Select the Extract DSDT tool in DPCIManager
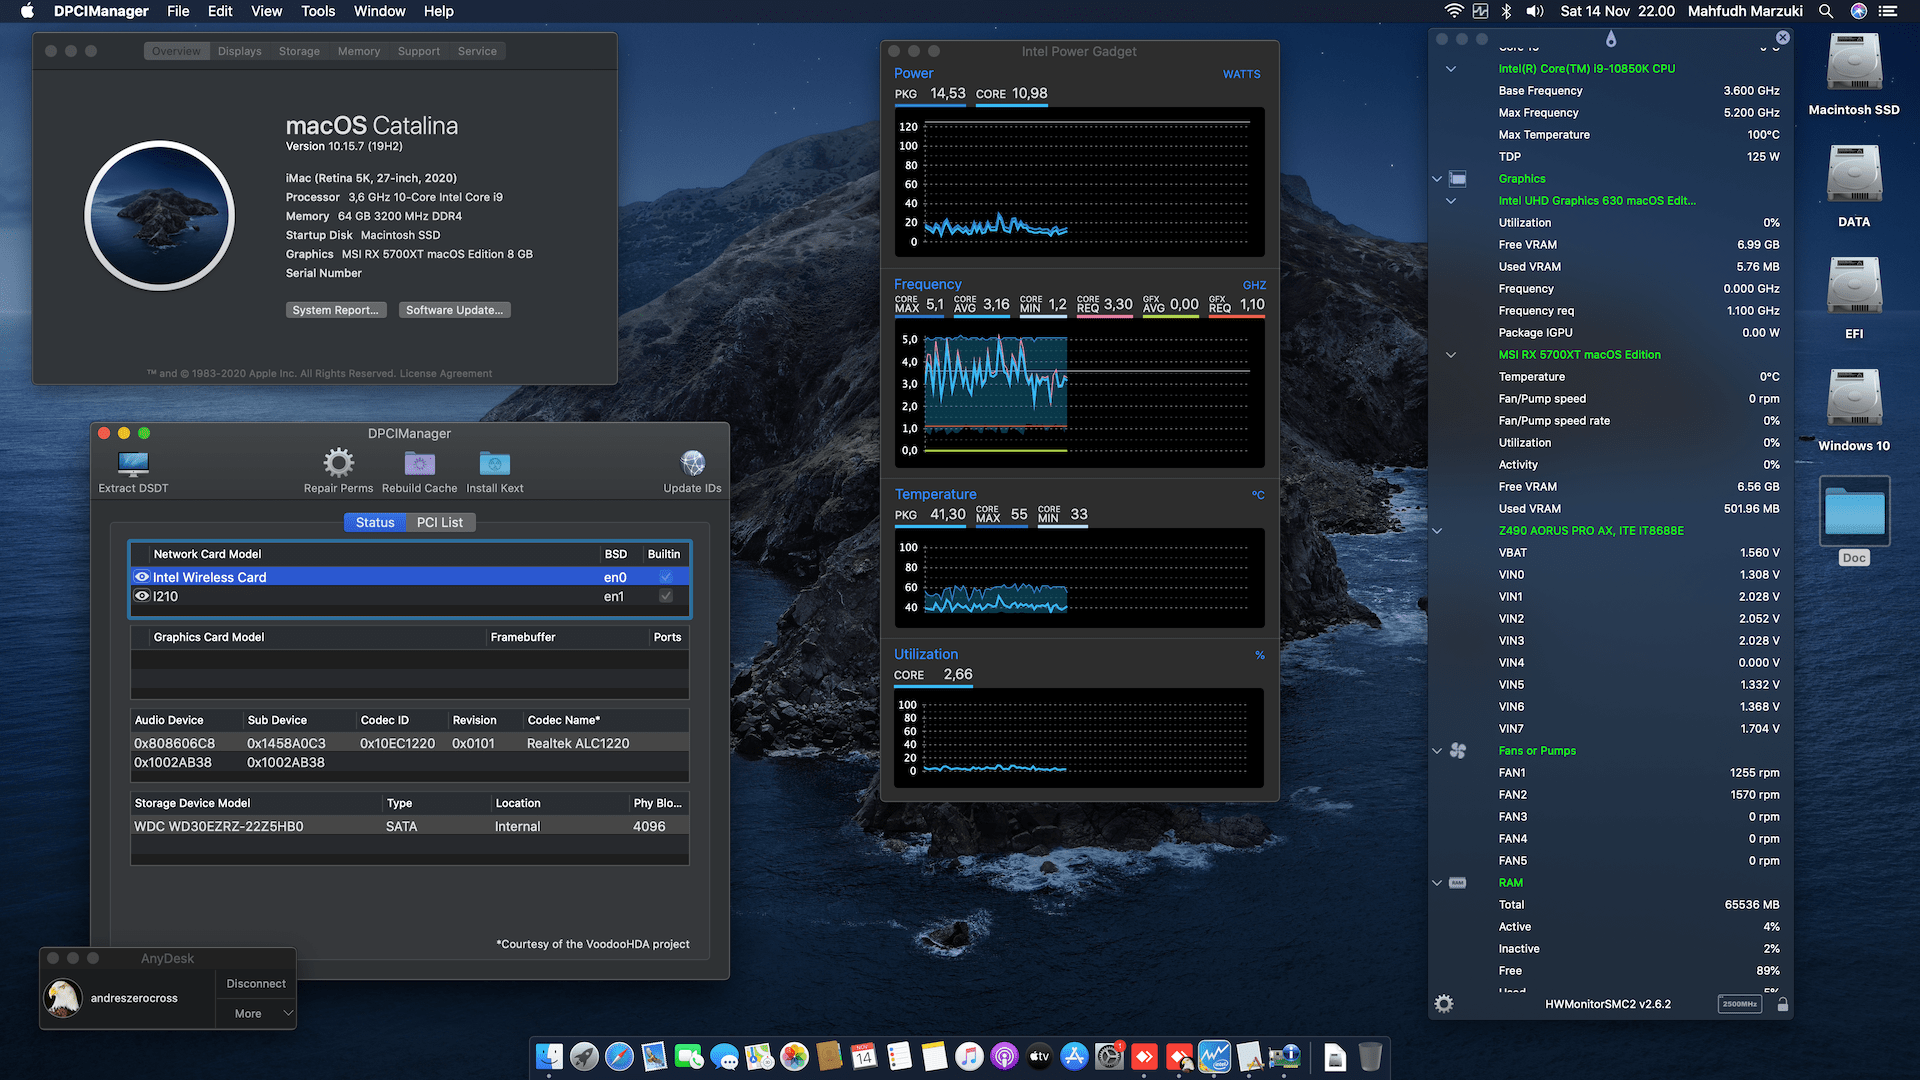 point(131,463)
